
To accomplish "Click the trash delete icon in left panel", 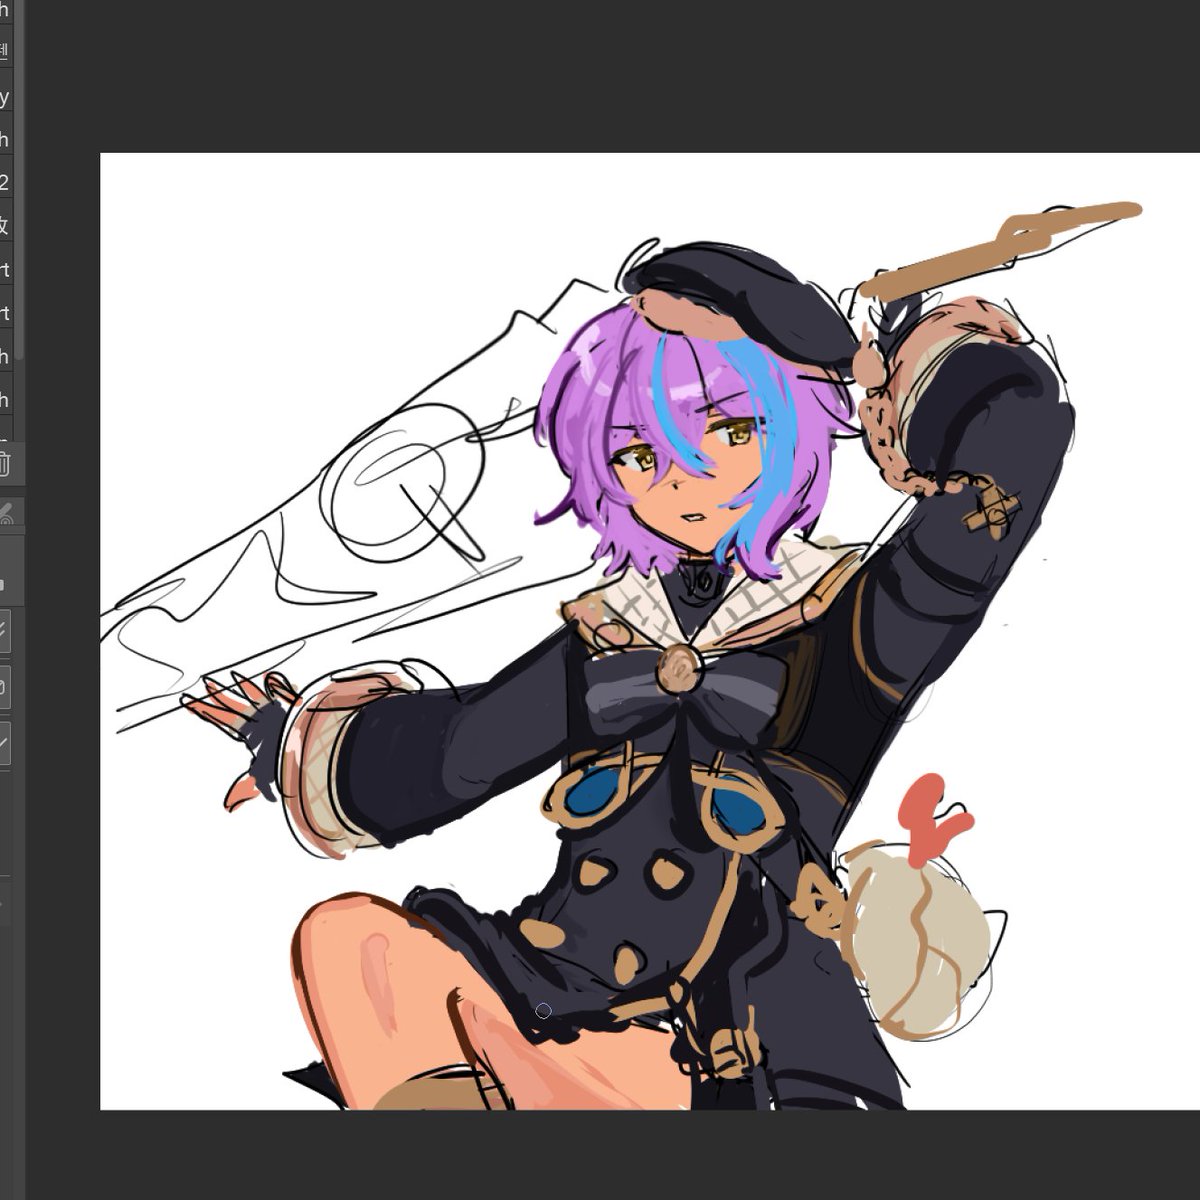I will click(x=3, y=464).
